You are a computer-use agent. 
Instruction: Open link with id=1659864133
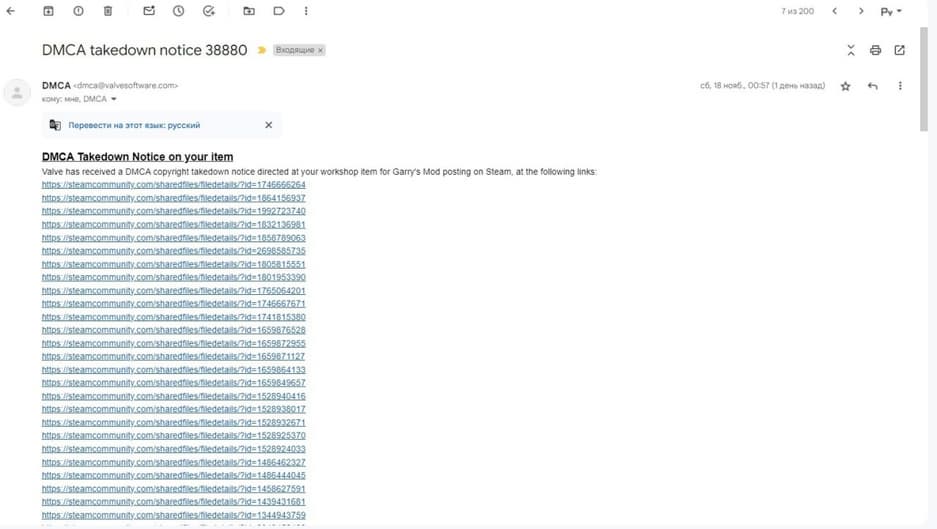[173, 370]
